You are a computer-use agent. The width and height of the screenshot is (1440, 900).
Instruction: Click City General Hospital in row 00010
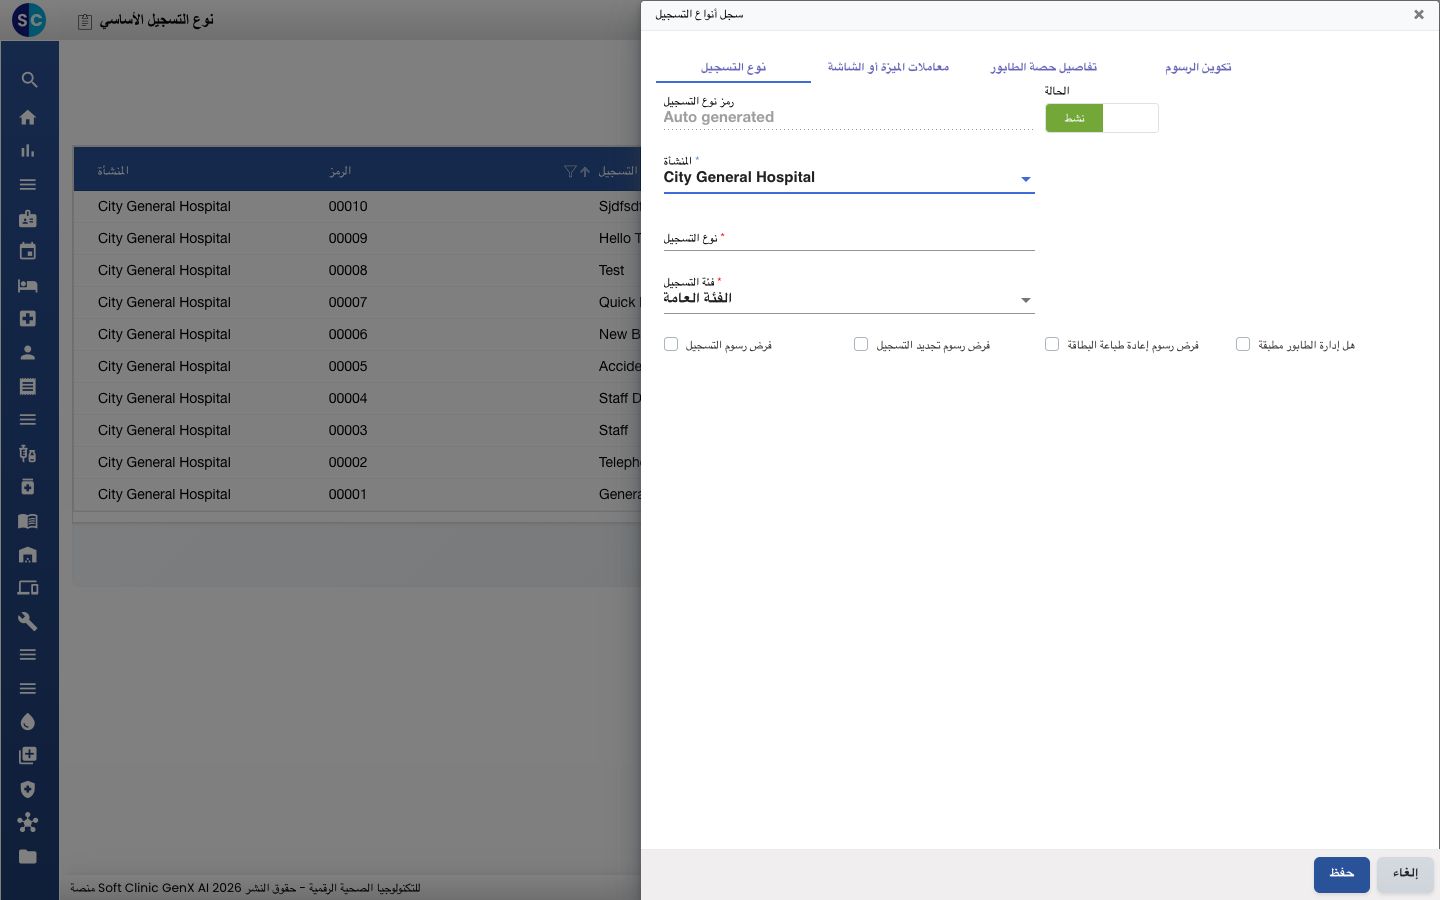164,206
